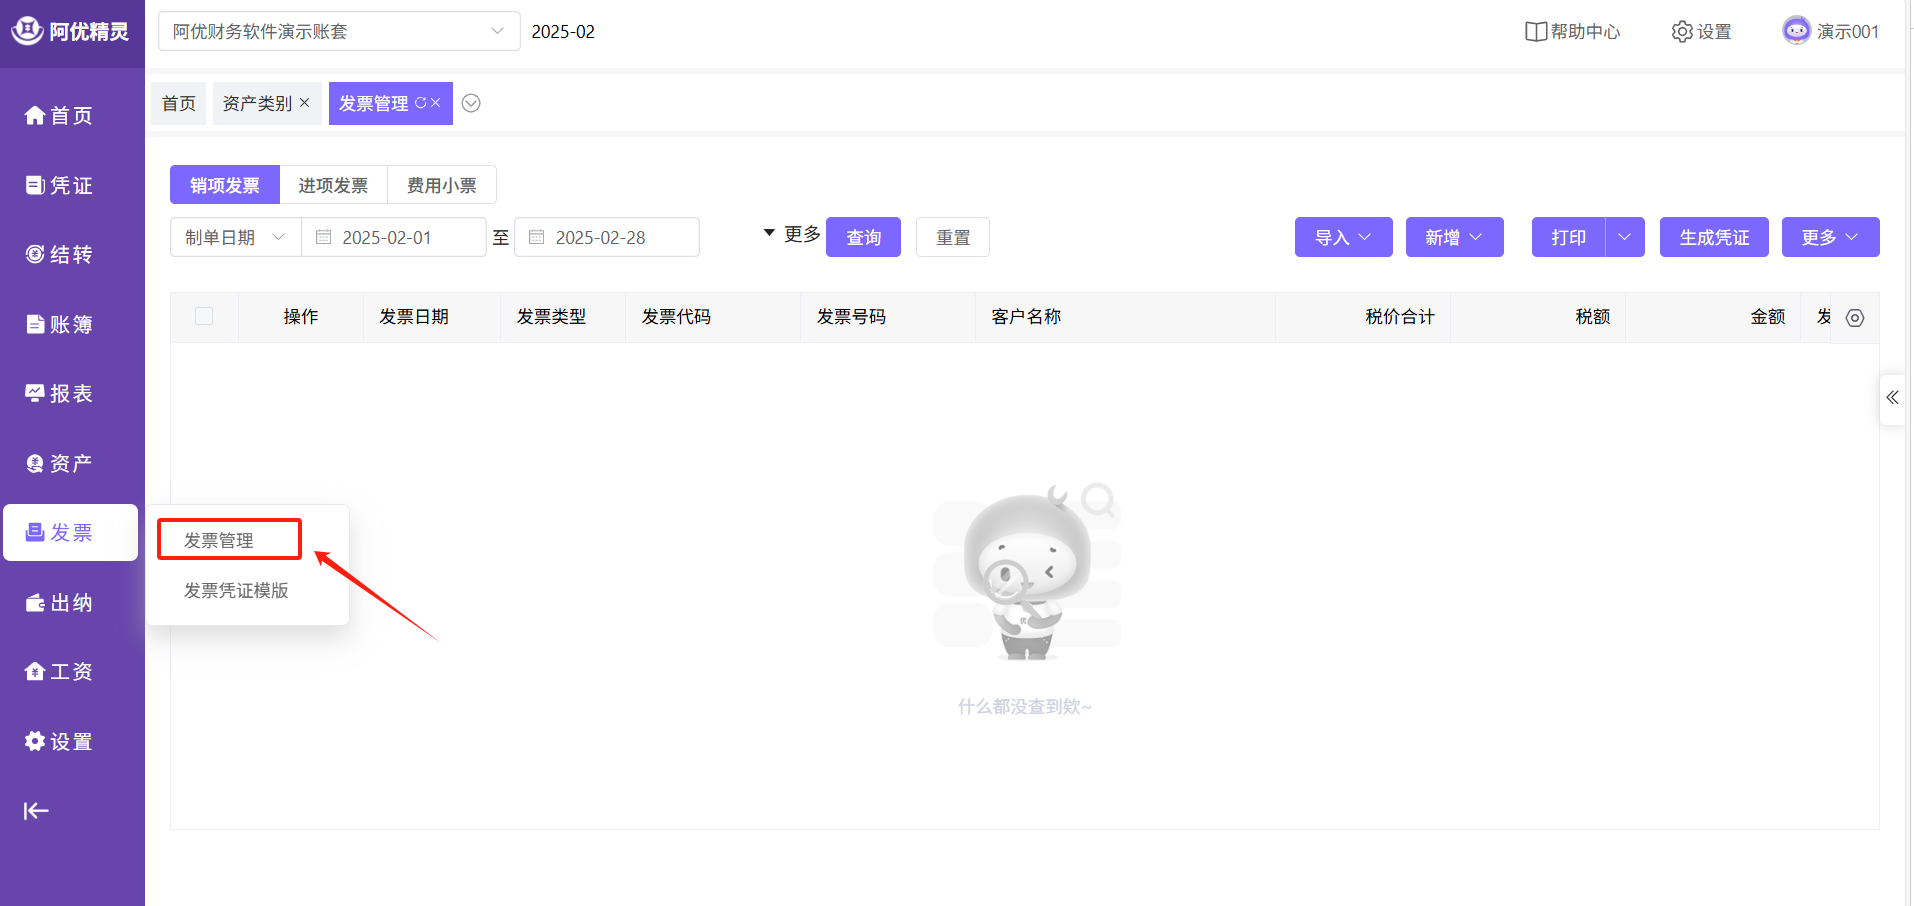Expand the 导入 import dropdown
This screenshot has width=1914, height=906.
1343,238
